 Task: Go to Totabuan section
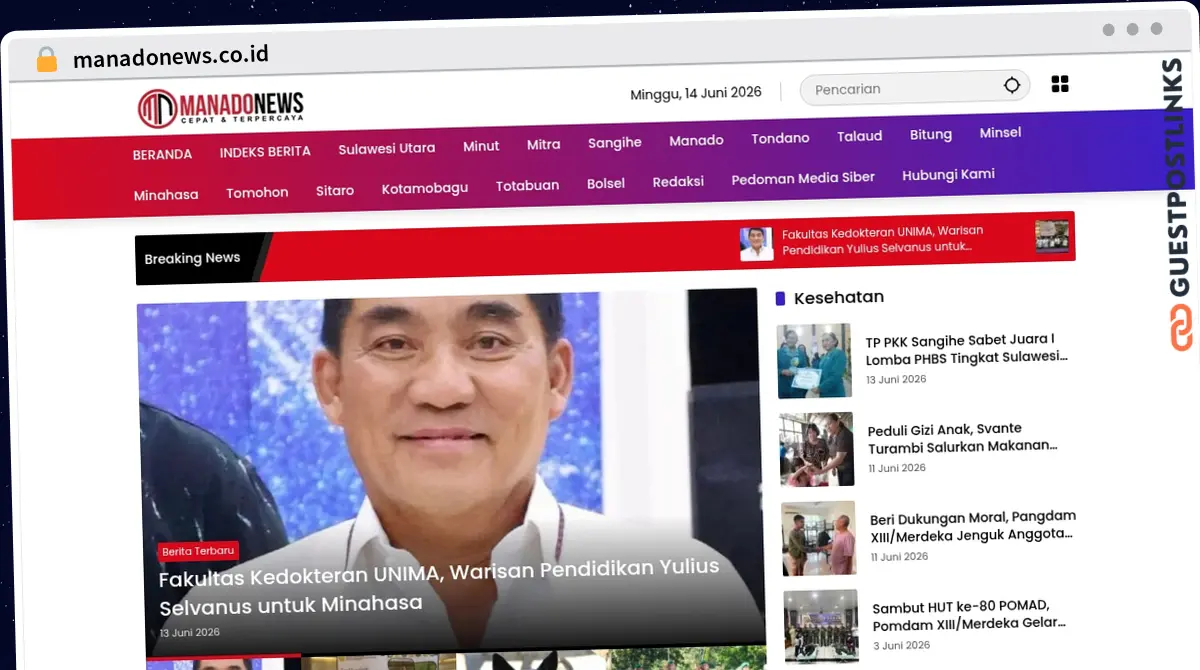[527, 185]
